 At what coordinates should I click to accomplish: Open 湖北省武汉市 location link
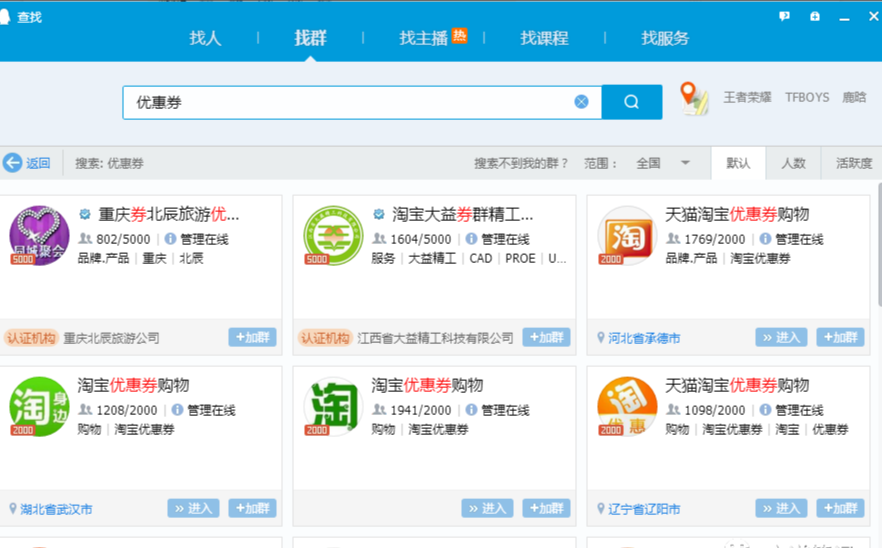coord(56,509)
